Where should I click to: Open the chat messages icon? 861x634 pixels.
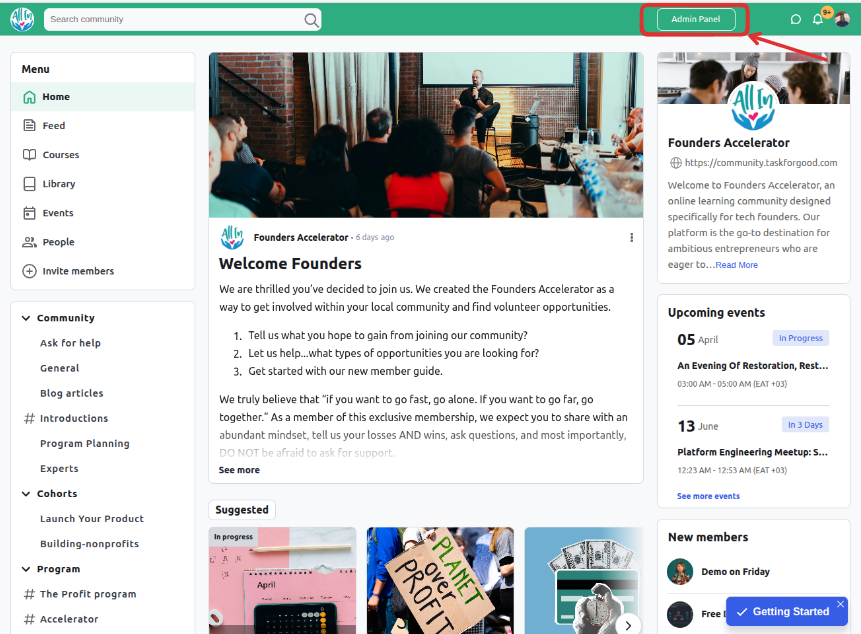click(x=795, y=20)
